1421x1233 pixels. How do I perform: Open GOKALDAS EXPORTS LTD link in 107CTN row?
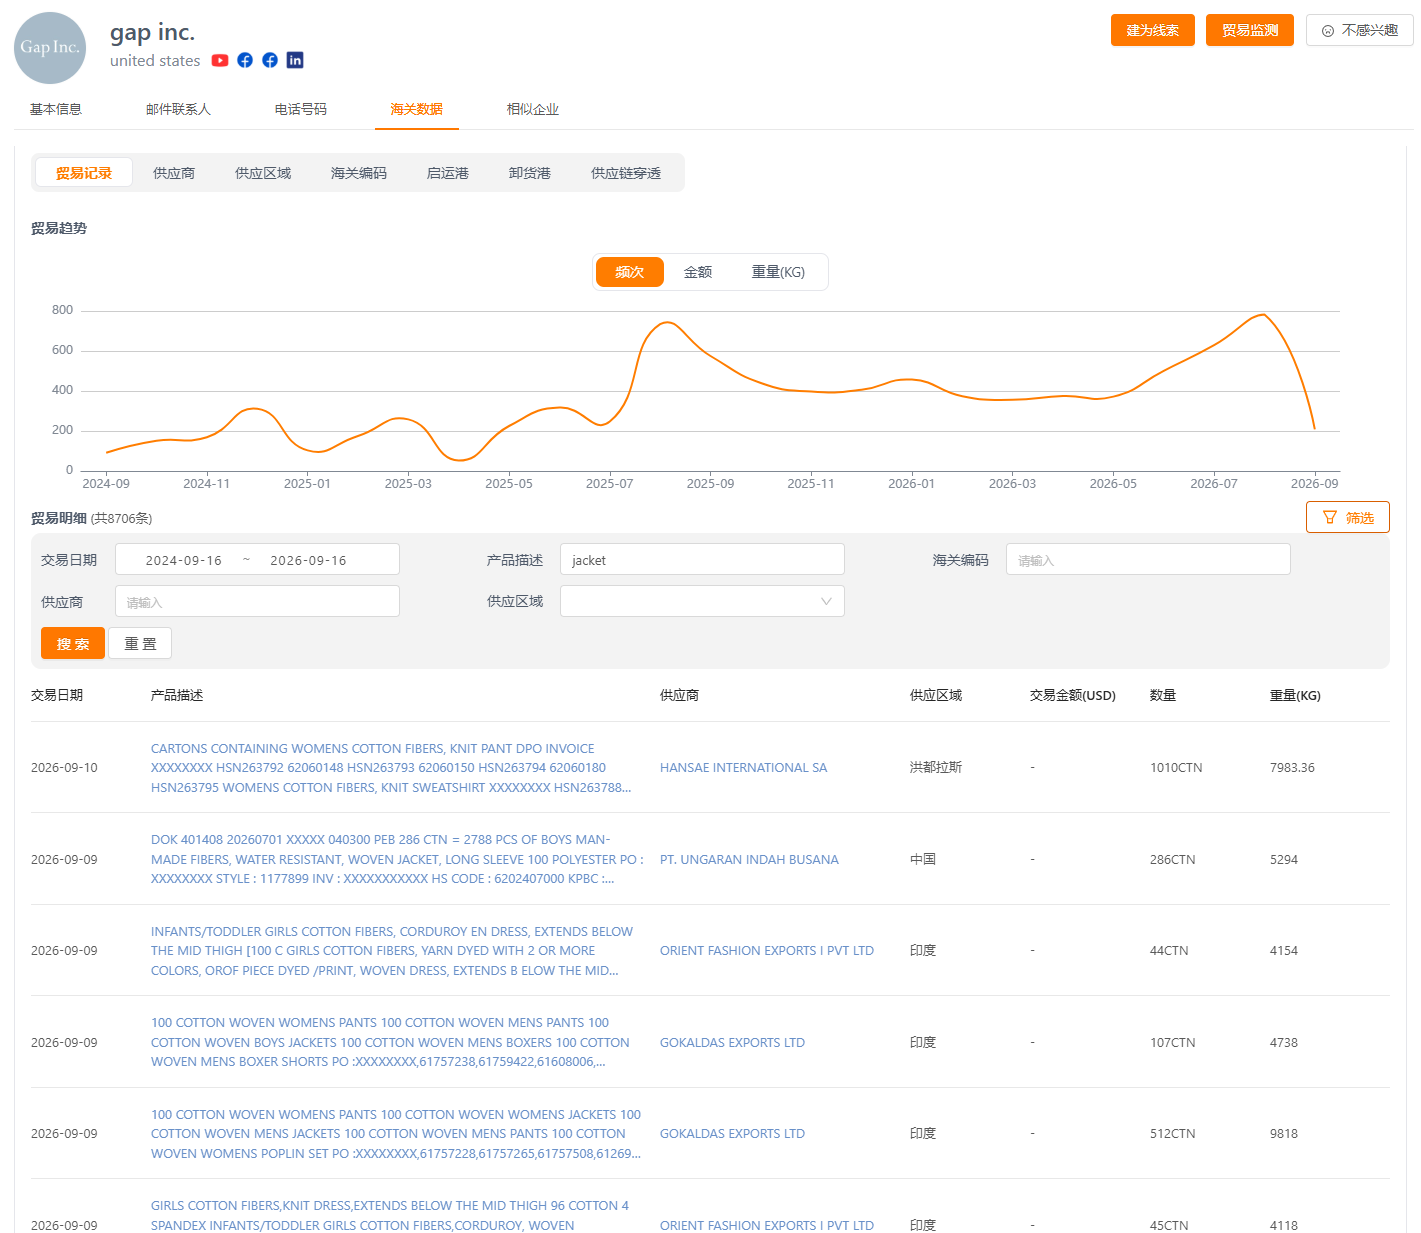point(732,1043)
